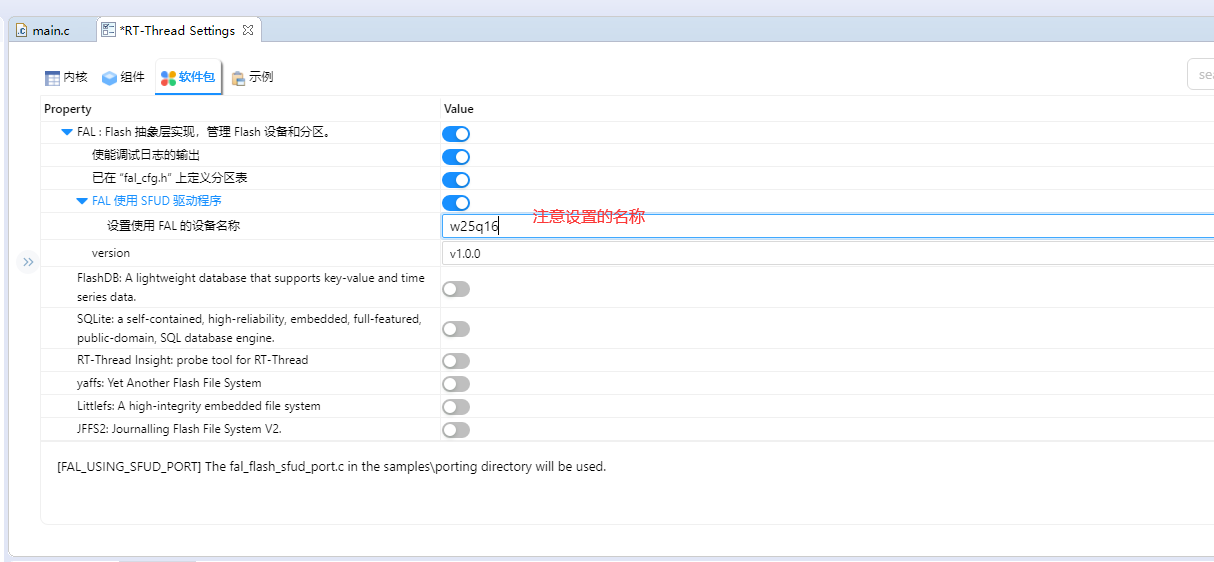Screen dimensions: 1214x562
Task: Toggle the fal_cfg.h partition table switch
Action: 456,179
